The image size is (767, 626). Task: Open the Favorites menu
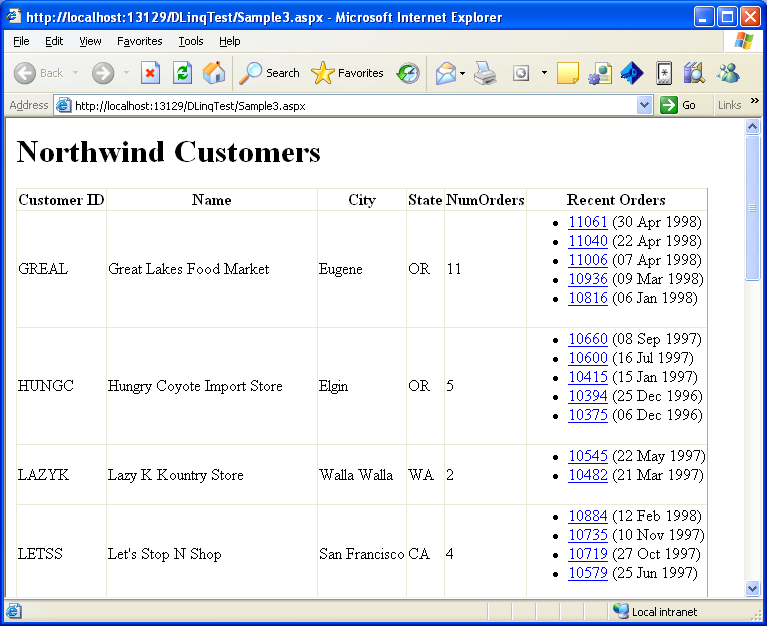pos(139,41)
